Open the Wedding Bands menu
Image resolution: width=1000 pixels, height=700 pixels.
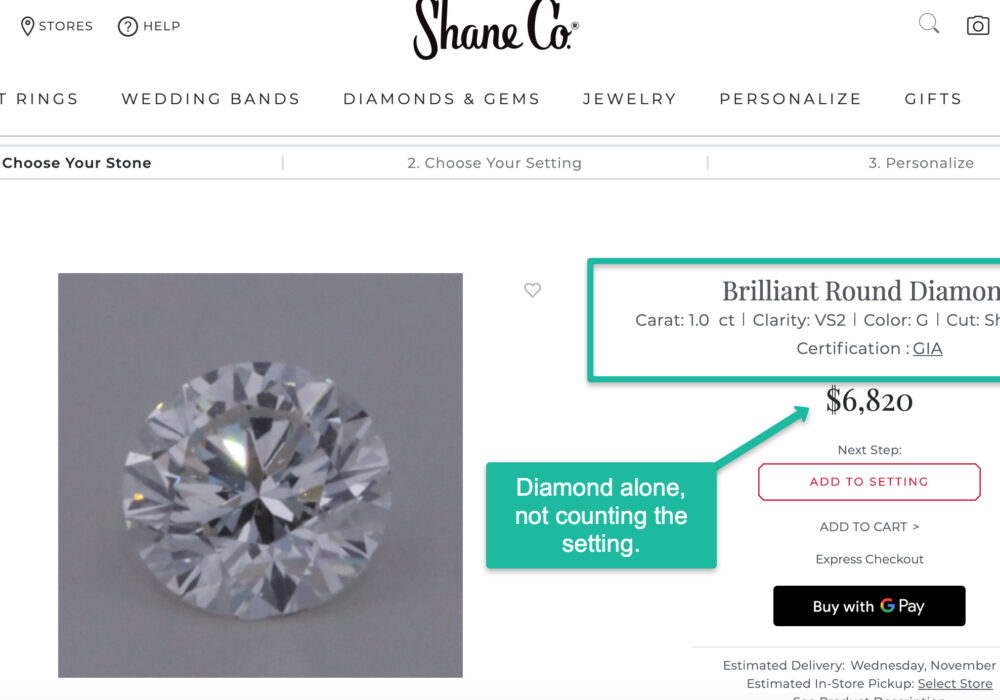point(210,99)
